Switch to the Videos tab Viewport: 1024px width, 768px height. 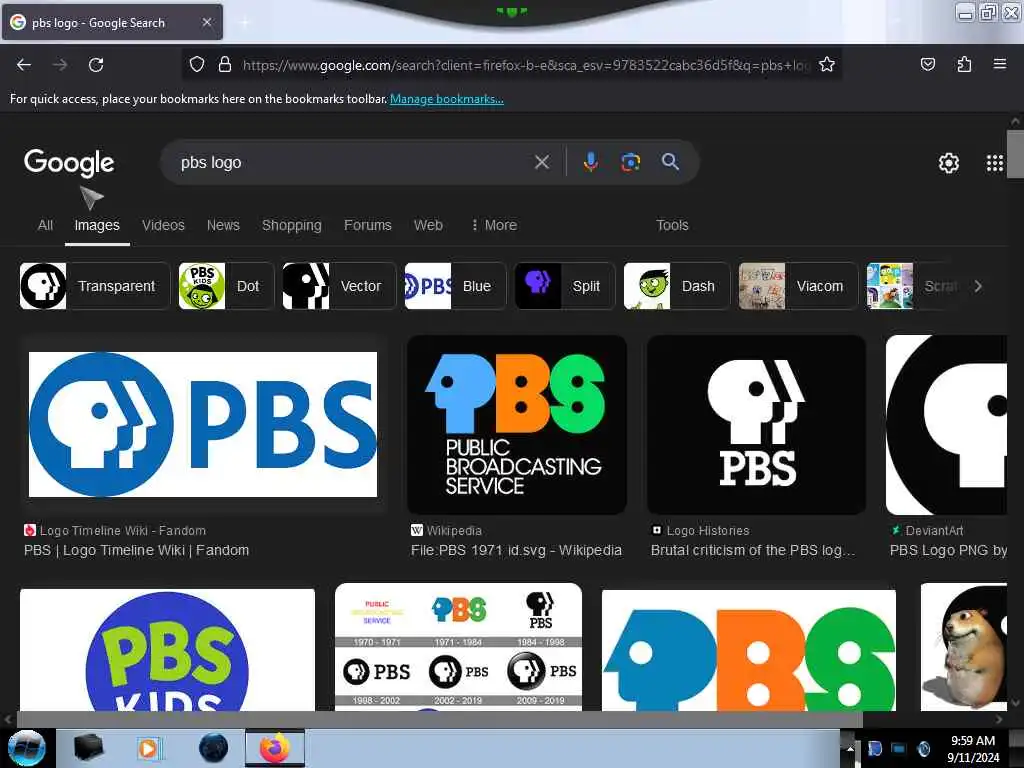point(163,225)
